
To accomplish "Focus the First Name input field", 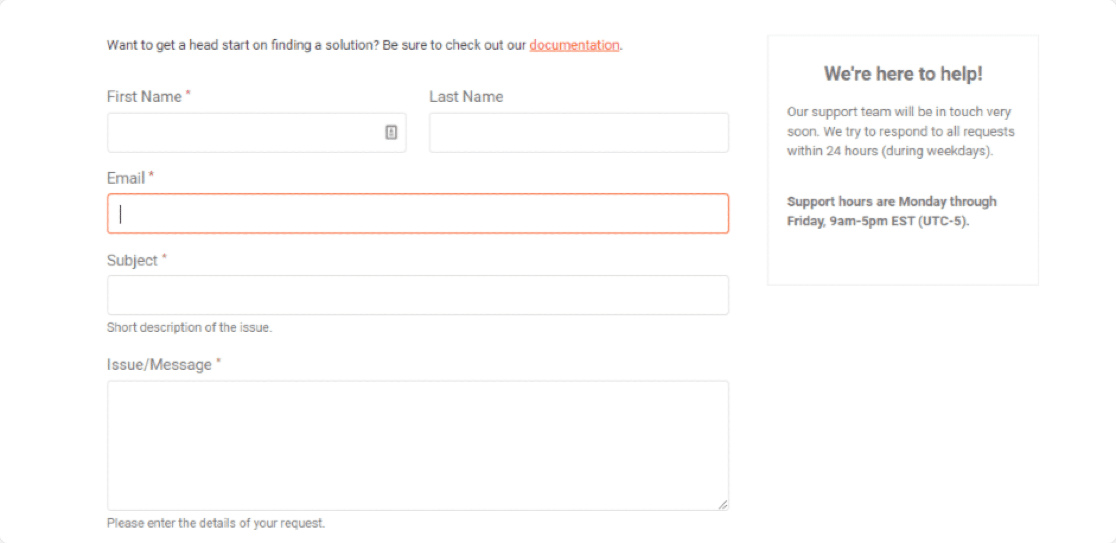I will point(245,133).
